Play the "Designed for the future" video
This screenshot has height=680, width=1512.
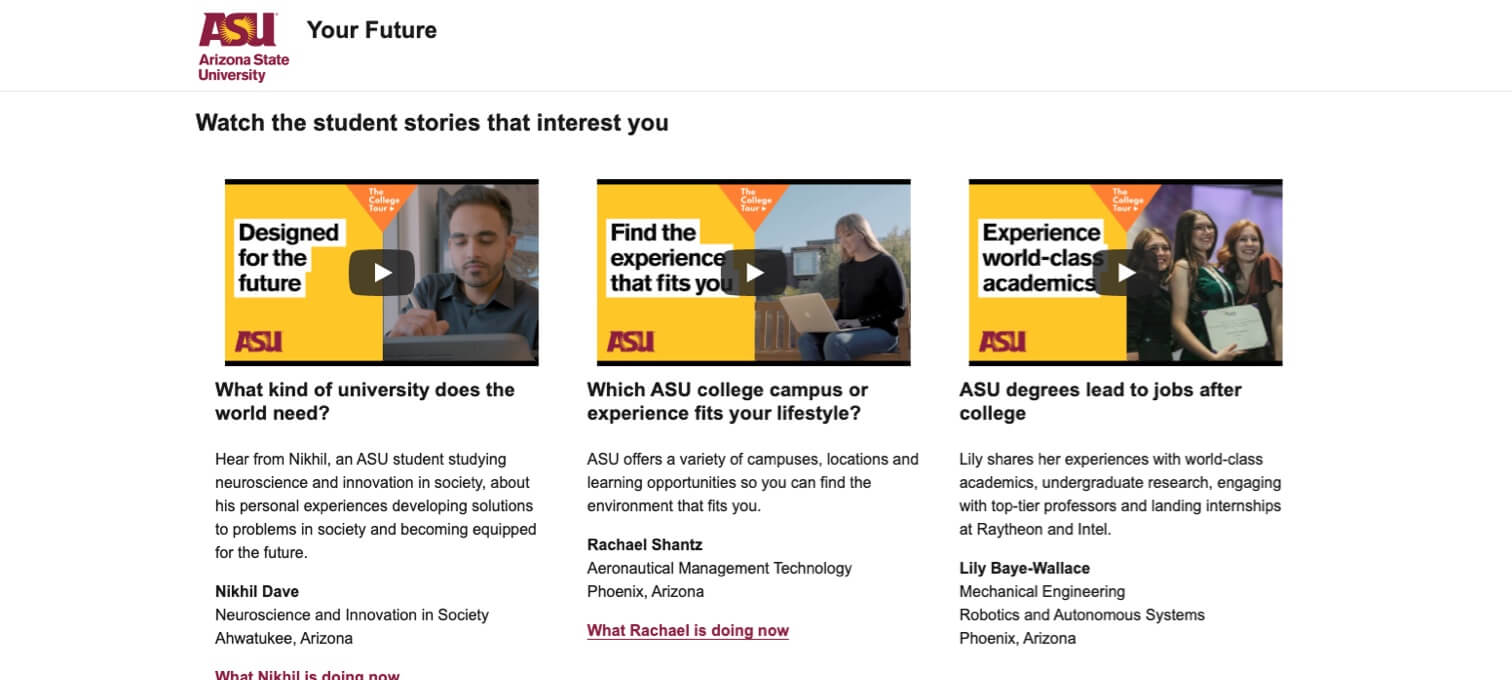pyautogui.click(x=381, y=272)
